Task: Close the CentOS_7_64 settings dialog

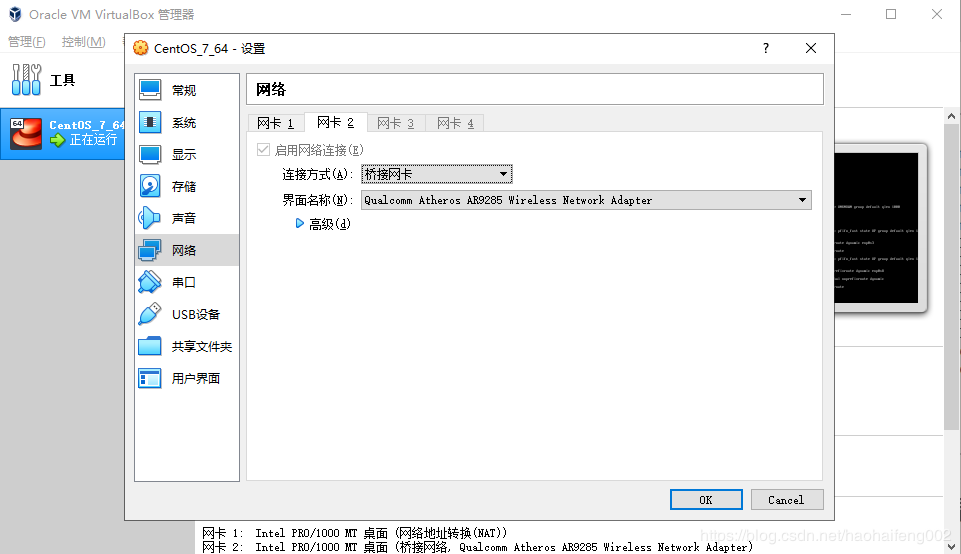Action: 811,48
